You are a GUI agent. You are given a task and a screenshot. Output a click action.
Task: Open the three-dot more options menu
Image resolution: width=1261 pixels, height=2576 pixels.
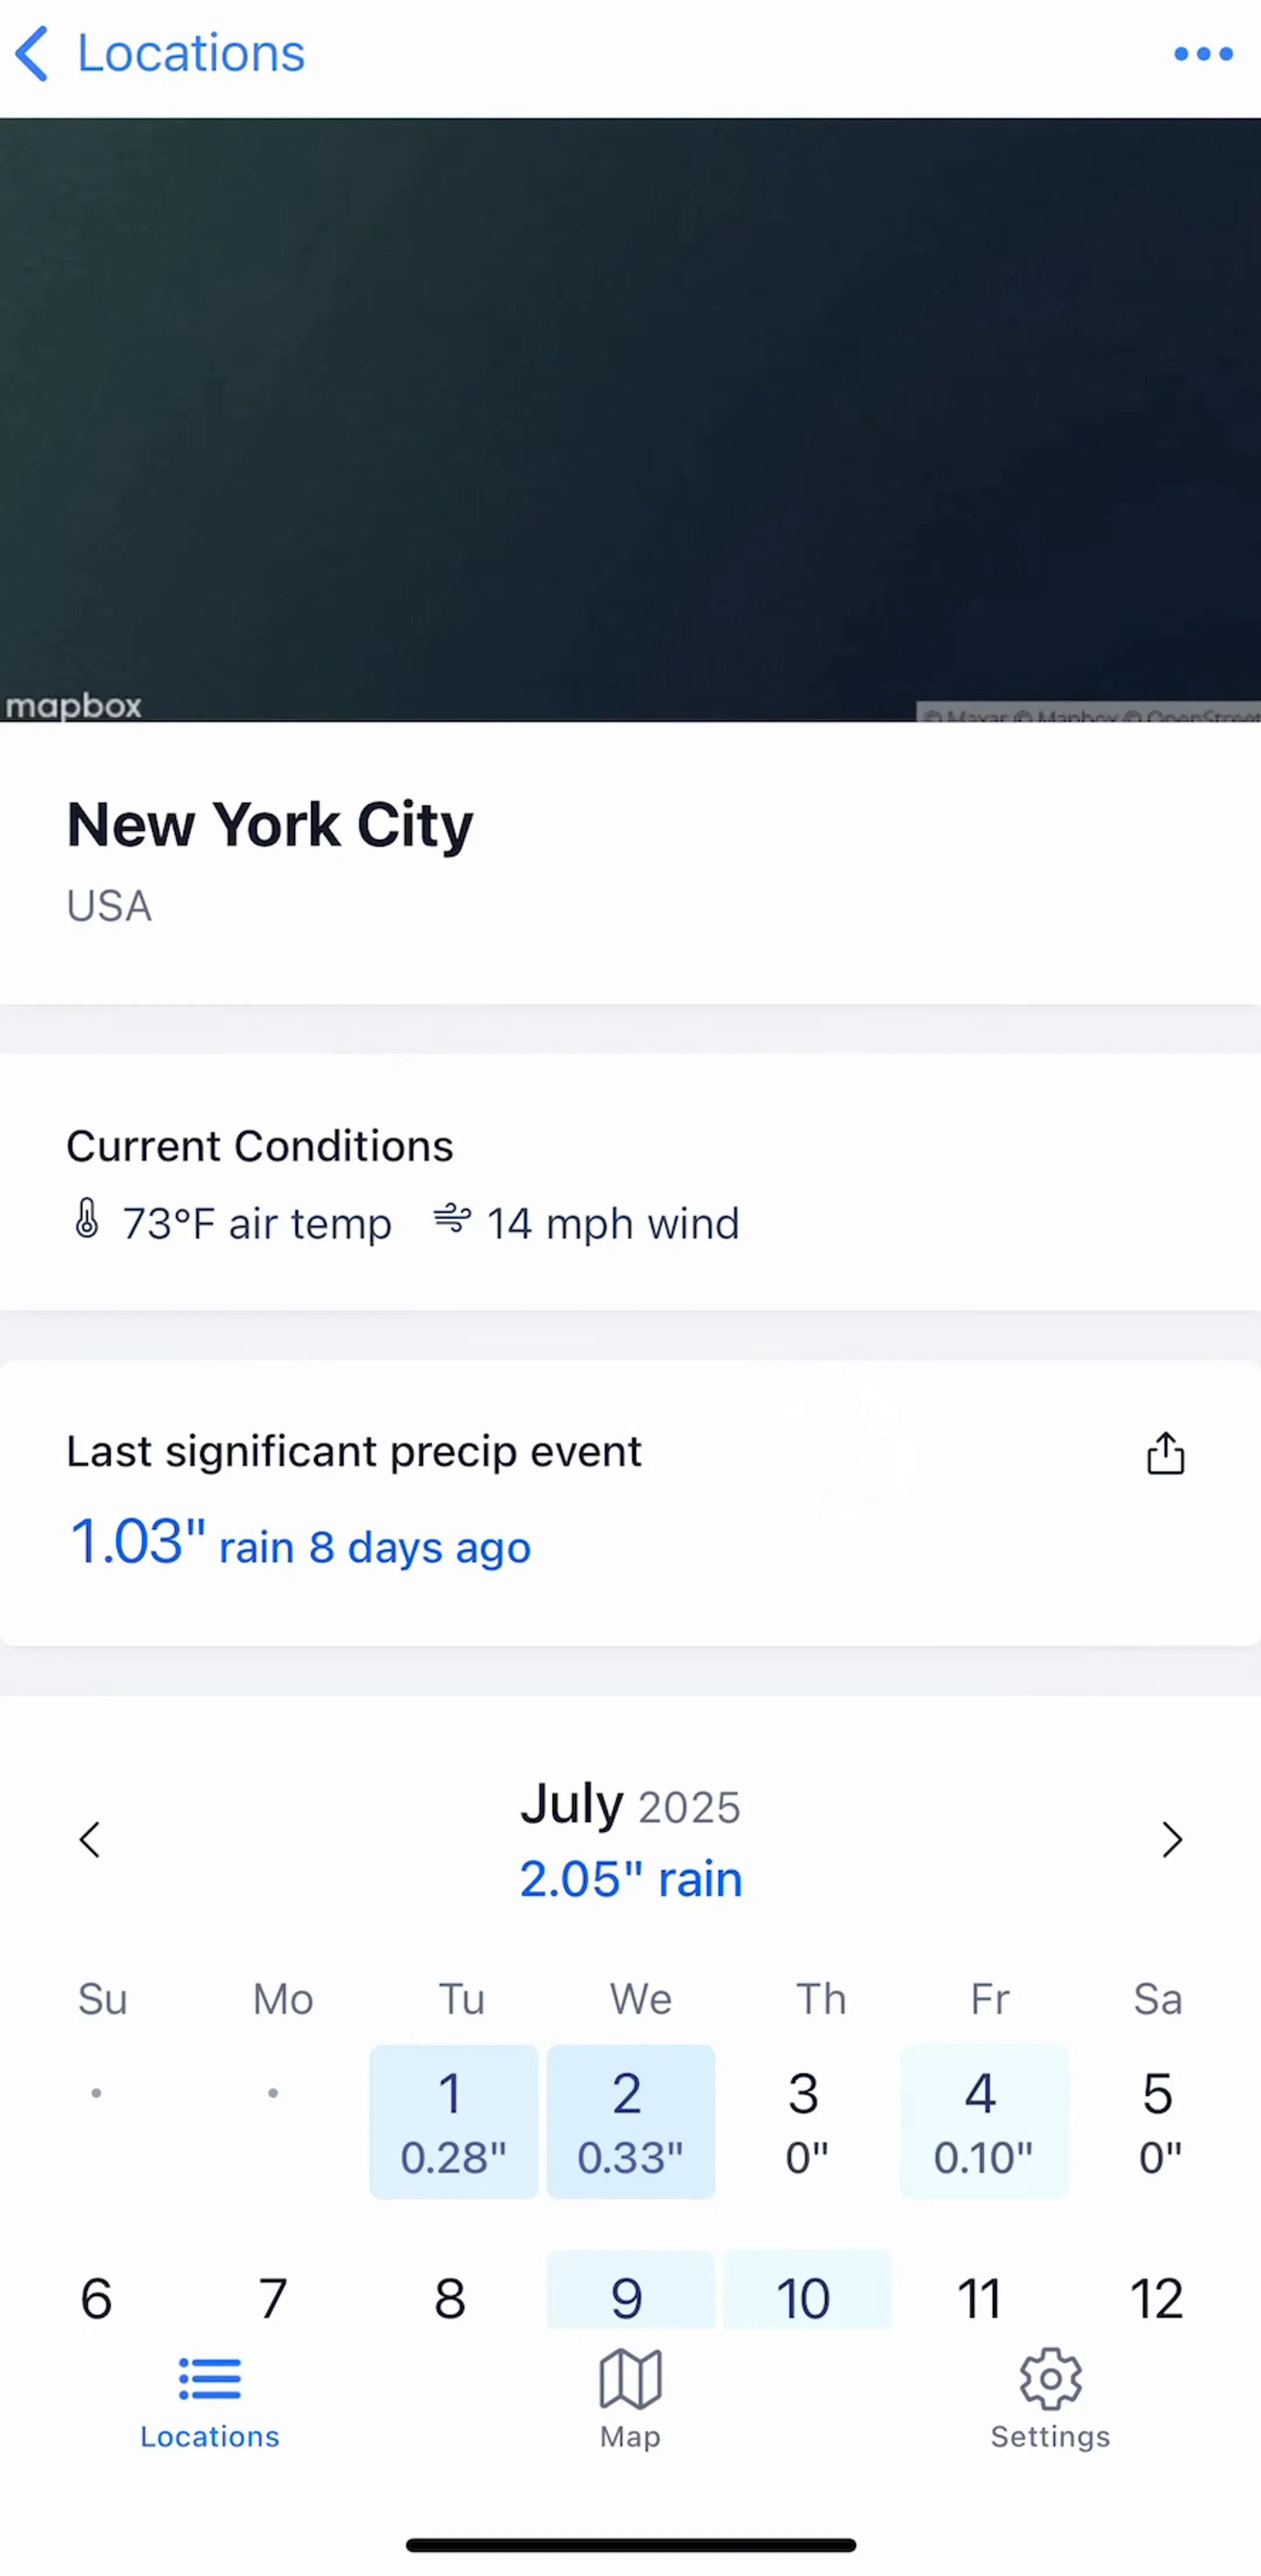[1203, 54]
